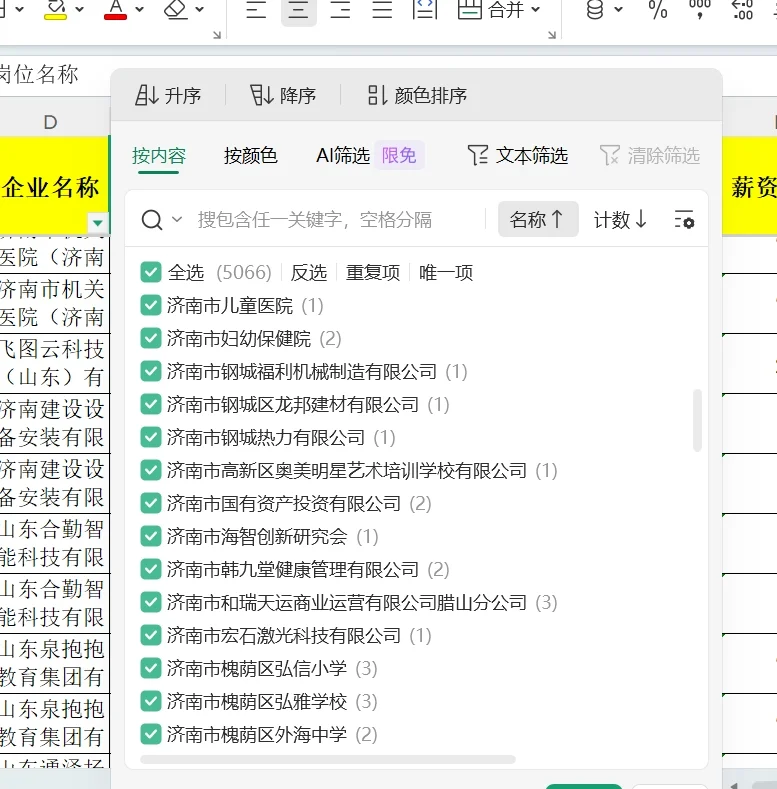
Task: Open the font color dropdown arrow
Action: pos(140,9)
